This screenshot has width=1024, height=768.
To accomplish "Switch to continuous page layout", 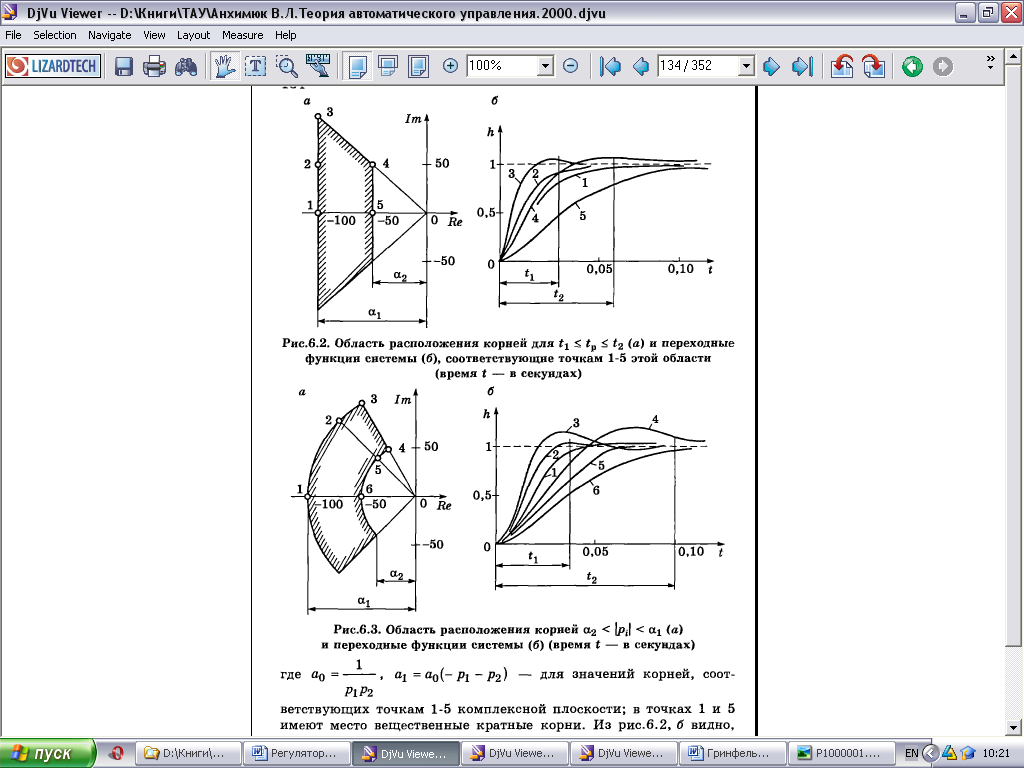I will (388, 66).
